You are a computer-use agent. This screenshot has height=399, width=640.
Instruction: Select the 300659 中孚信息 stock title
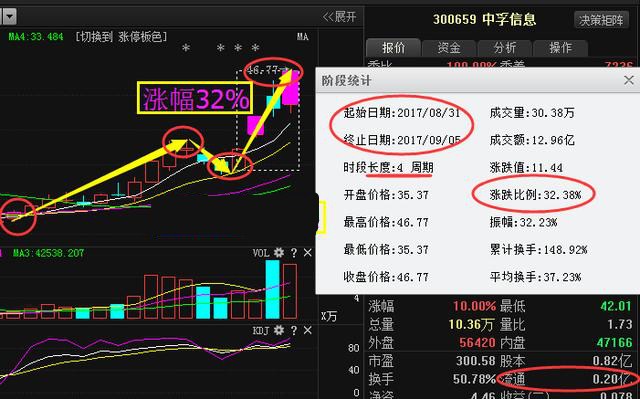(x=484, y=19)
